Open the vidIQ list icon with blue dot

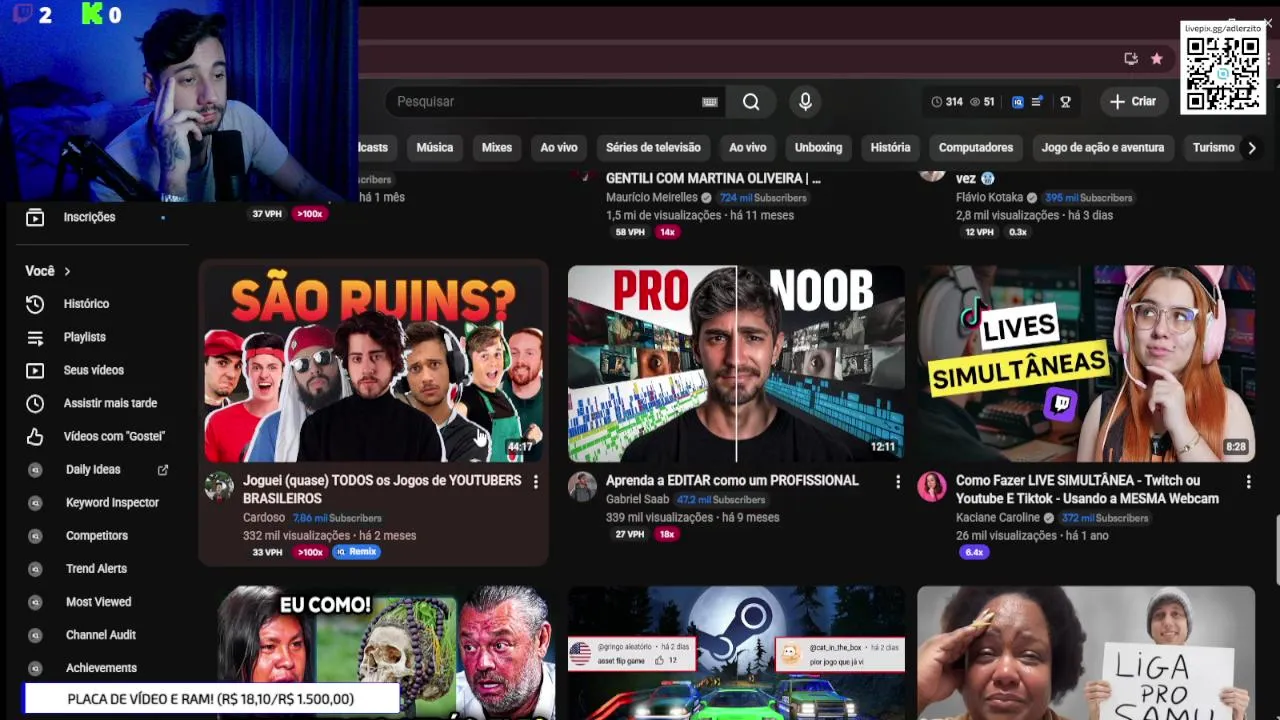click(1037, 101)
